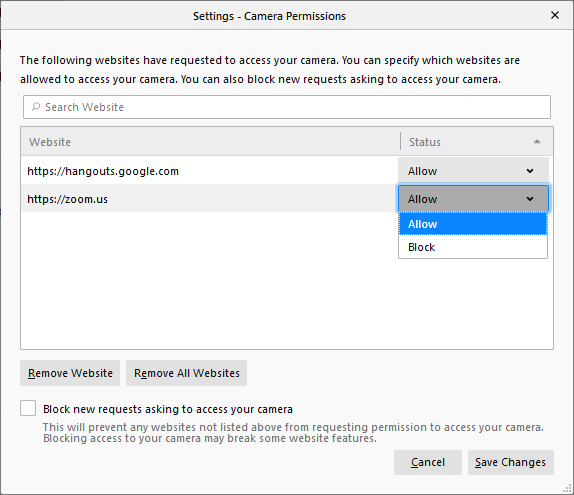Click Remove All Websites button
This screenshot has width=574, height=495.
(x=186, y=373)
